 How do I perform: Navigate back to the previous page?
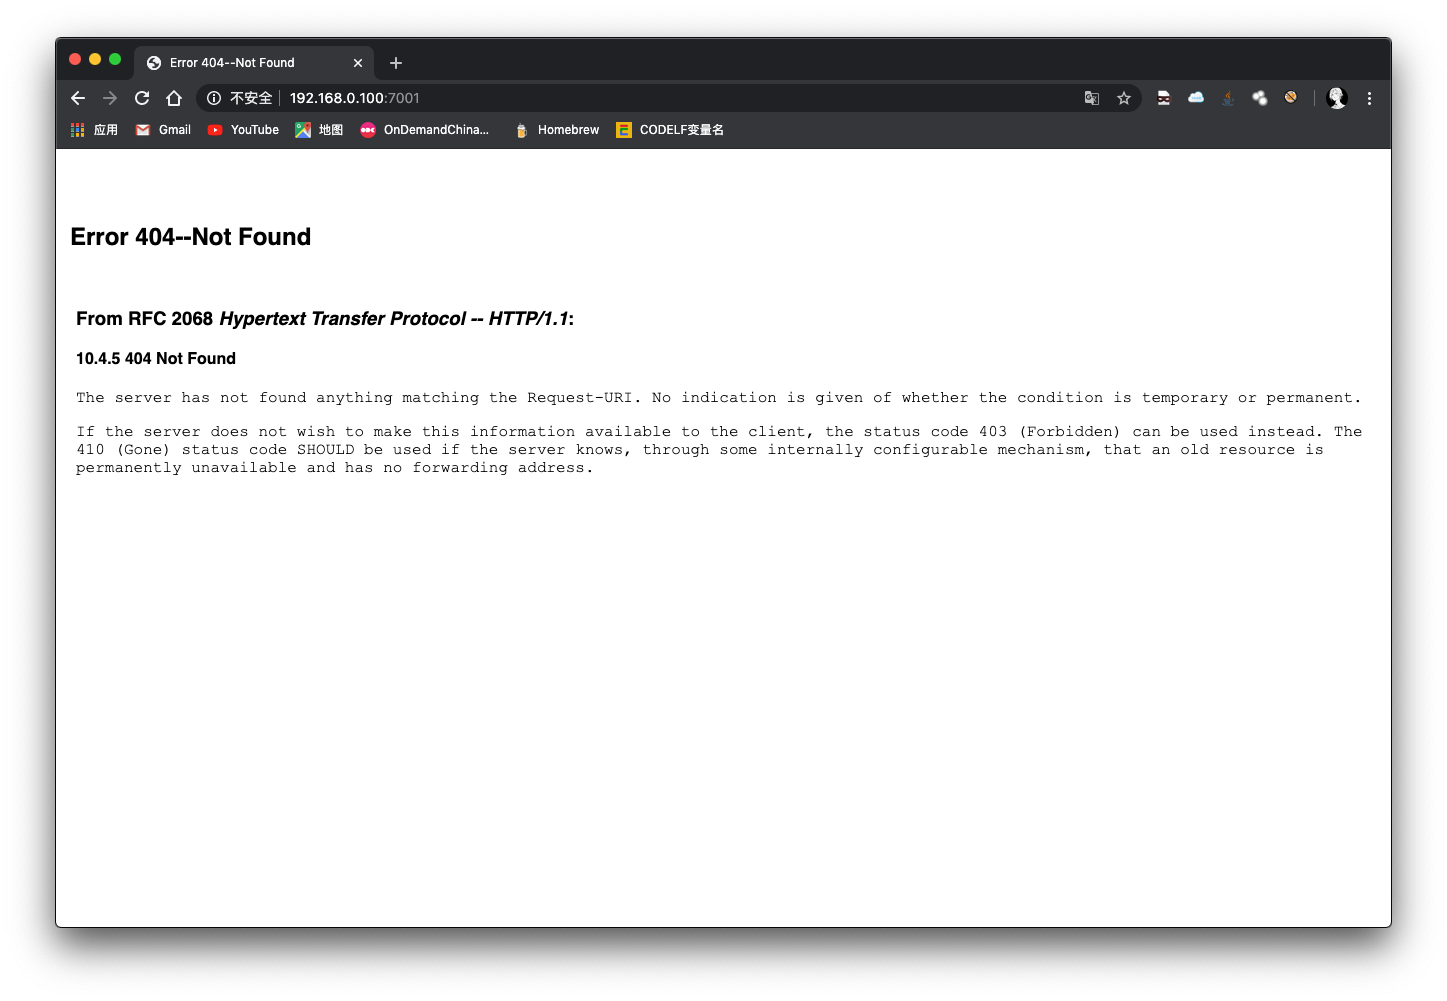coord(78,98)
